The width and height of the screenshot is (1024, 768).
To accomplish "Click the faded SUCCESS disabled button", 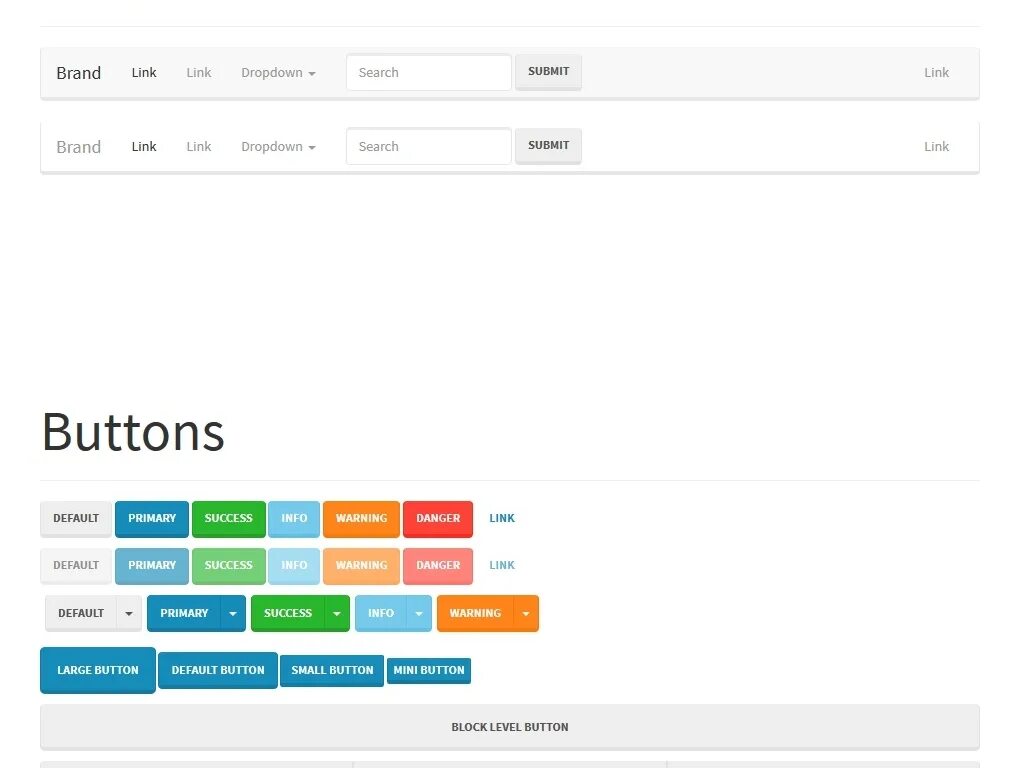I will (x=229, y=566).
